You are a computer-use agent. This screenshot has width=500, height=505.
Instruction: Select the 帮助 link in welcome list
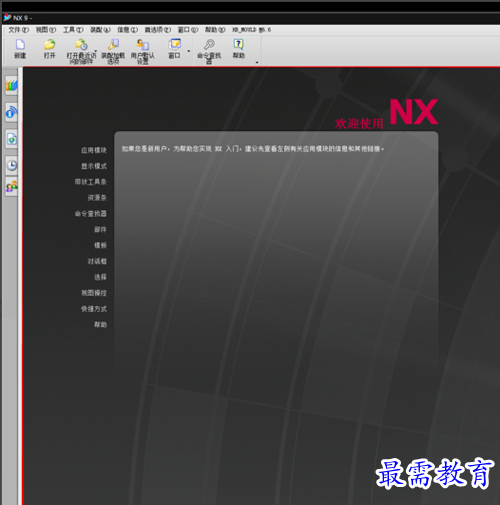[100, 324]
